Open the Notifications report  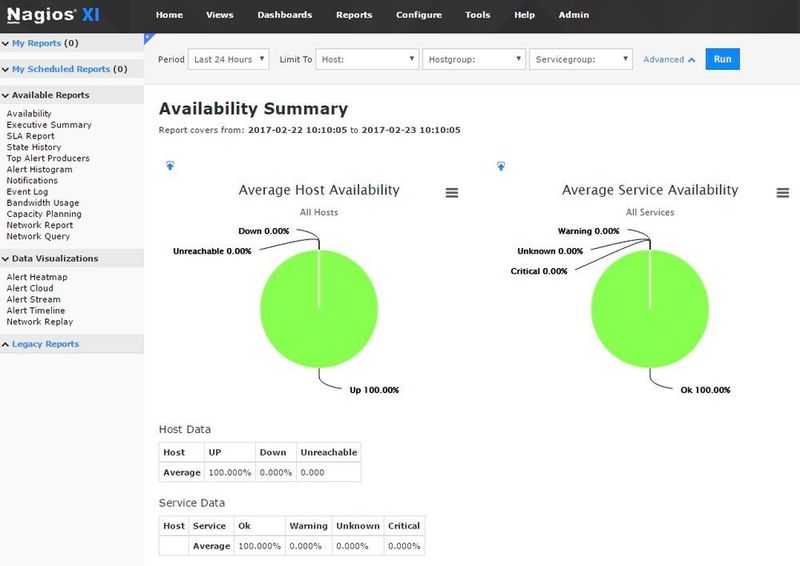(x=32, y=181)
